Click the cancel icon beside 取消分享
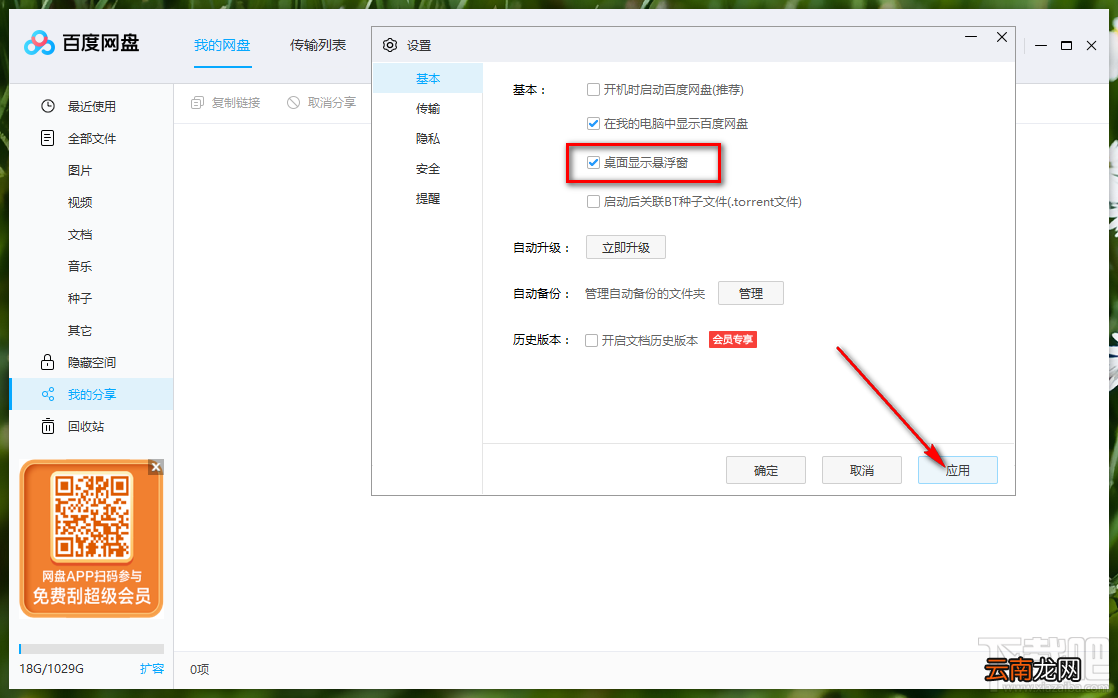Image resolution: width=1118 pixels, height=698 pixels. pos(293,103)
